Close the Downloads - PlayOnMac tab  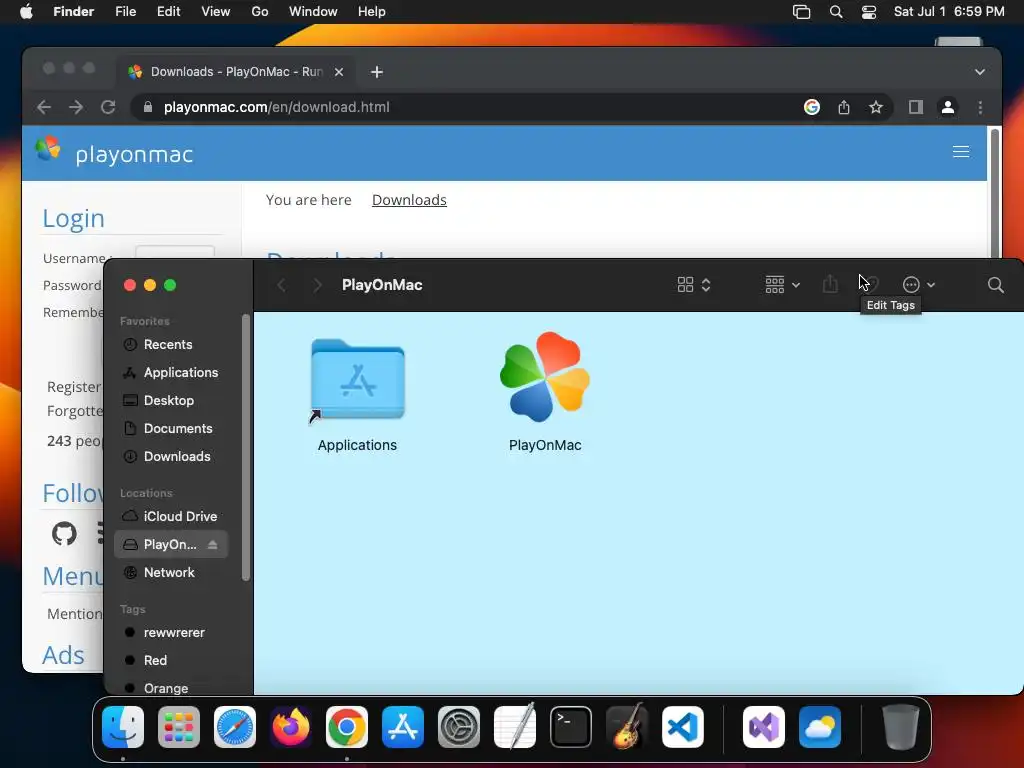pyautogui.click(x=339, y=72)
